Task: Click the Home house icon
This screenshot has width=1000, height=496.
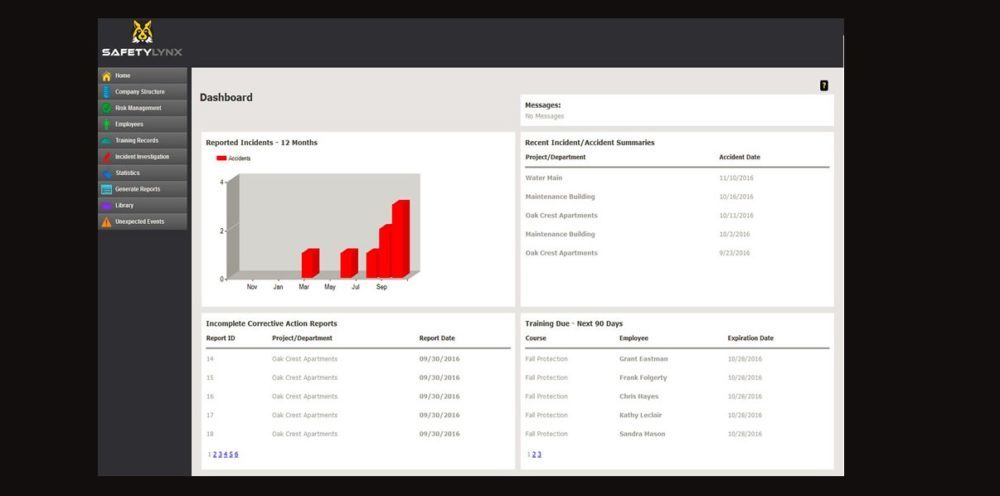Action: pyautogui.click(x=106, y=76)
